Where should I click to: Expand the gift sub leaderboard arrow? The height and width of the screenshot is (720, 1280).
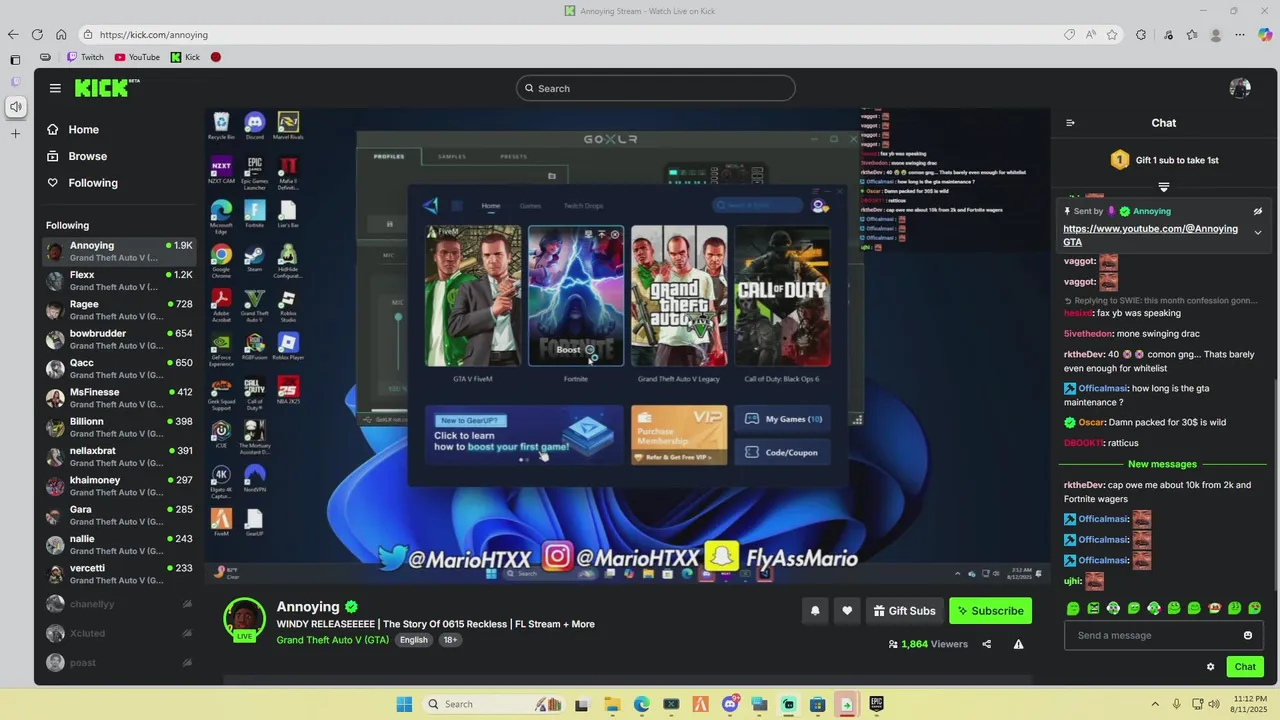click(x=1164, y=187)
